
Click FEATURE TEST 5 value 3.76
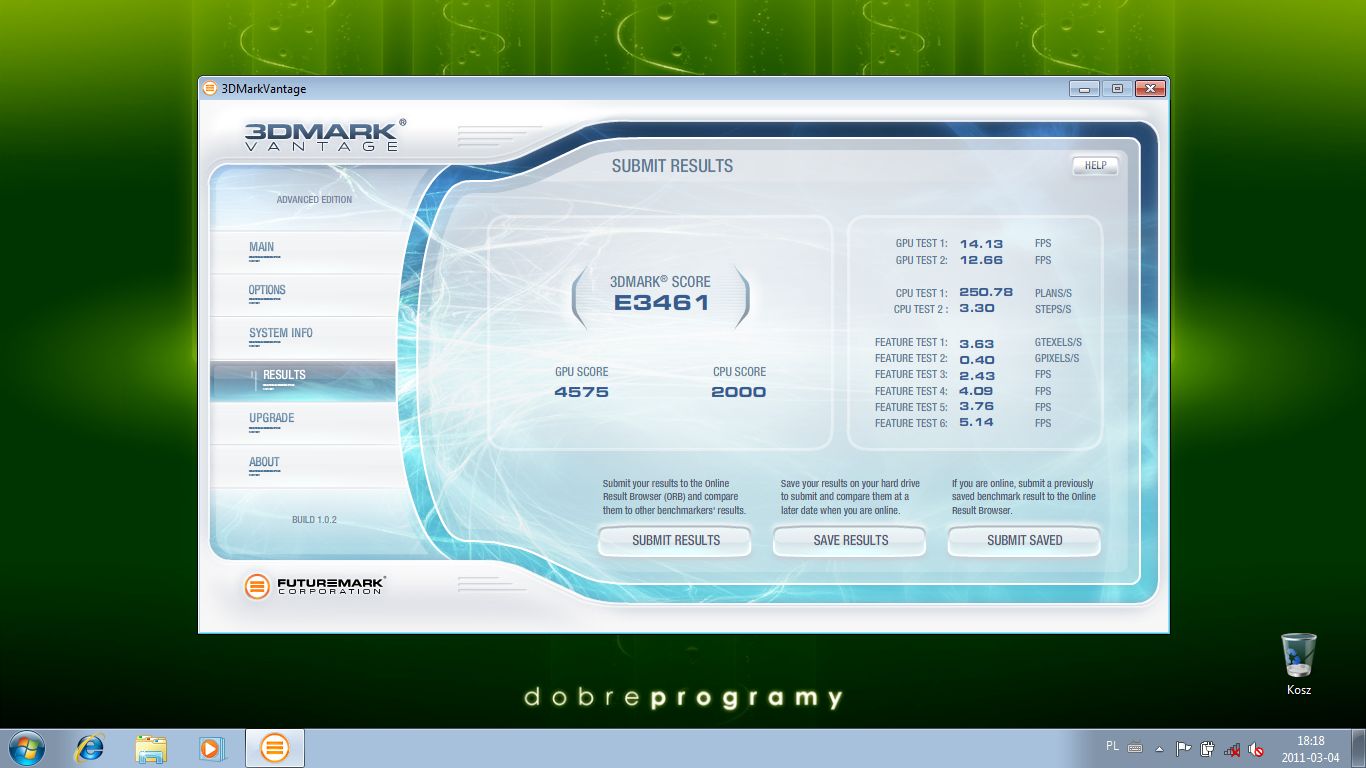tap(976, 407)
